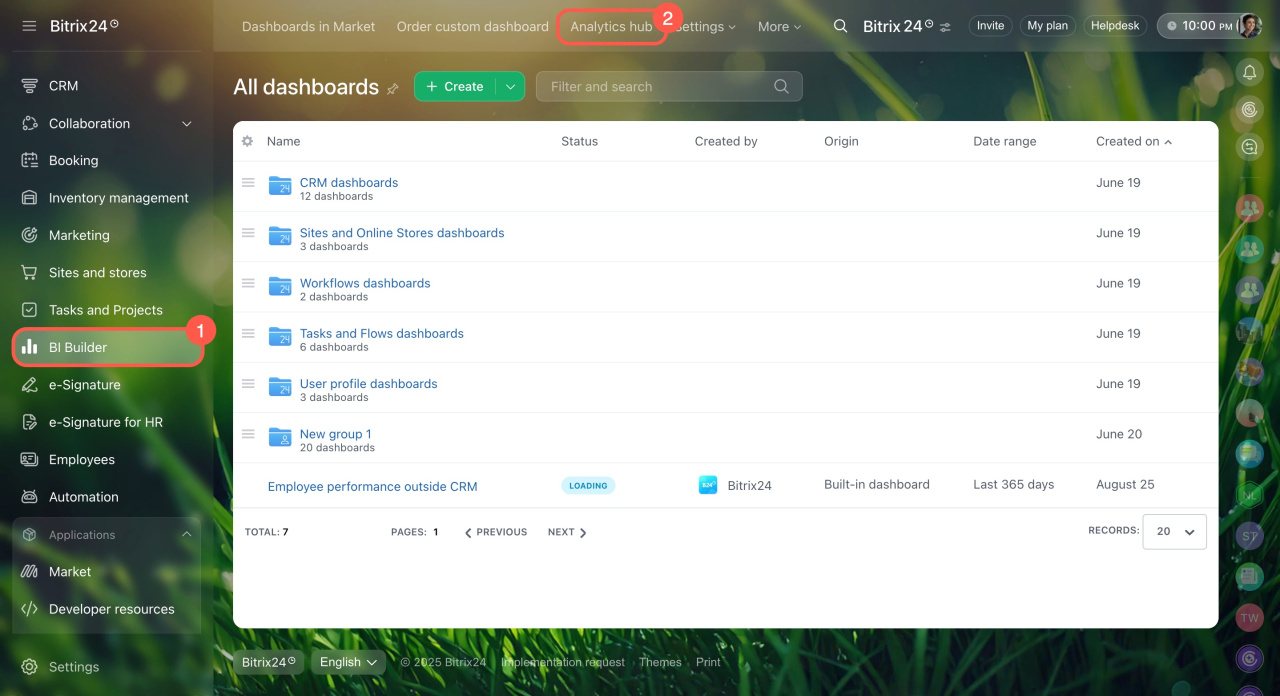Viewport: 1280px width, 696px height.
Task: Click the green Create button
Action: (455, 87)
